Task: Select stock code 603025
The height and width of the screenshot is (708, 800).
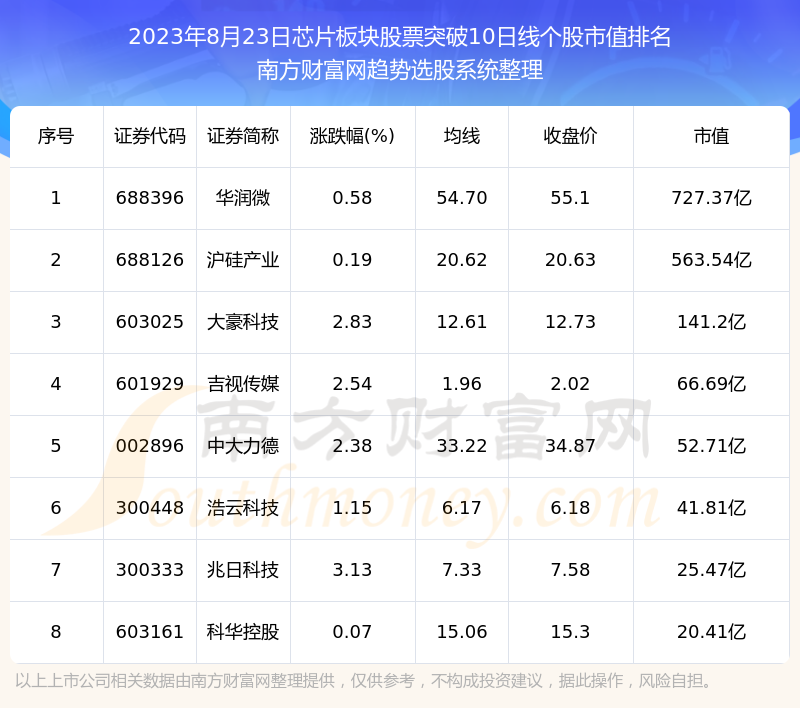Action: tap(149, 322)
